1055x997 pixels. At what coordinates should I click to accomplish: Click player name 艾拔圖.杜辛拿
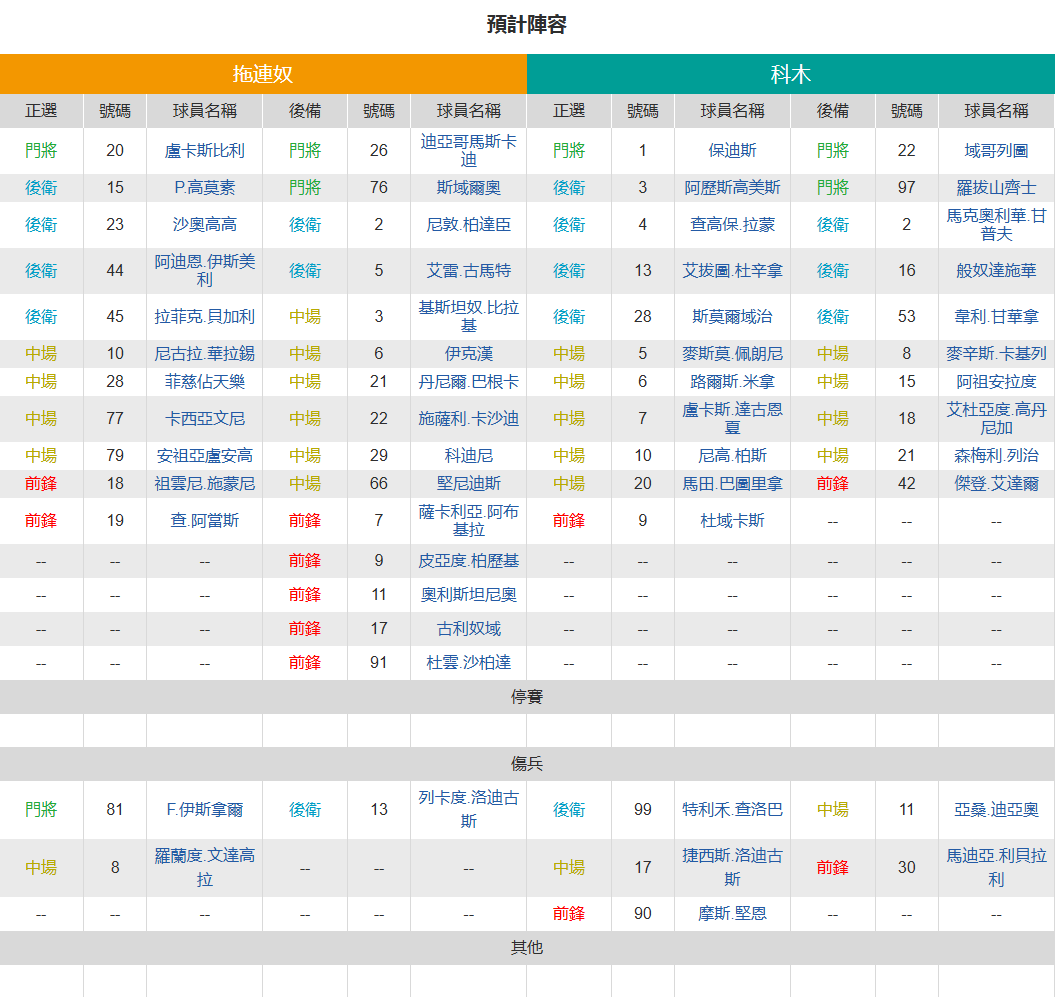732,270
